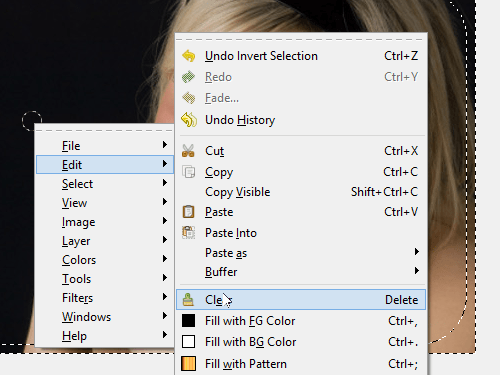
Task: Click the Undo Invert Selection arrow icon
Action: pos(189,56)
